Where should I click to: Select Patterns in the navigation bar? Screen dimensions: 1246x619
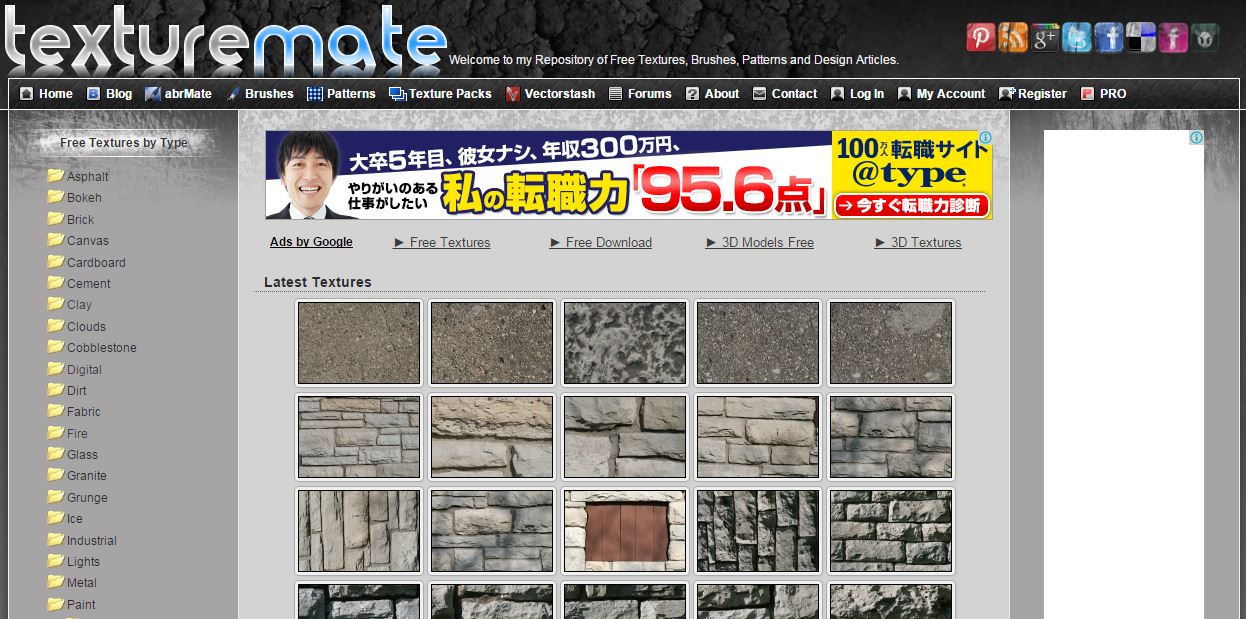click(x=341, y=94)
